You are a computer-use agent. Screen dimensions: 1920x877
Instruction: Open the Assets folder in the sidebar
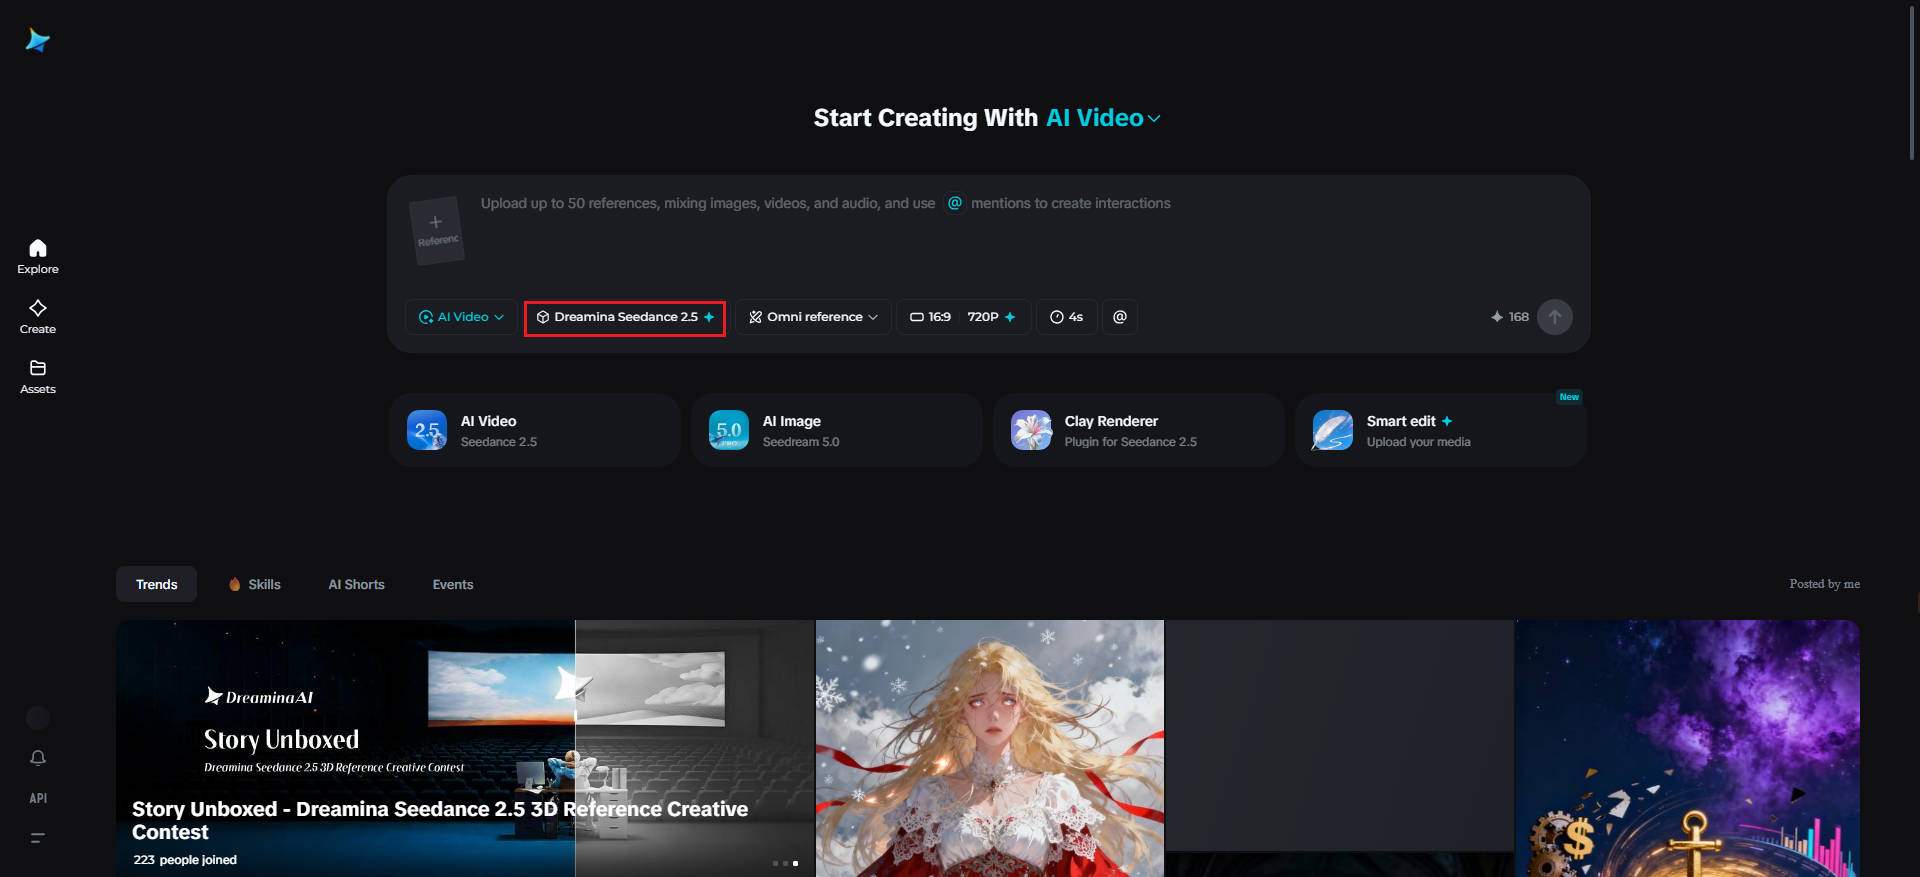click(38, 376)
